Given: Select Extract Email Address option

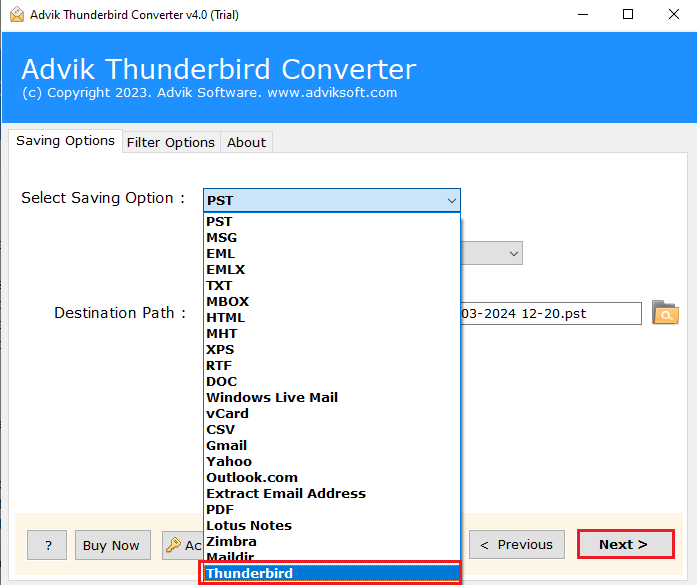Looking at the screenshot, I should (332, 493).
